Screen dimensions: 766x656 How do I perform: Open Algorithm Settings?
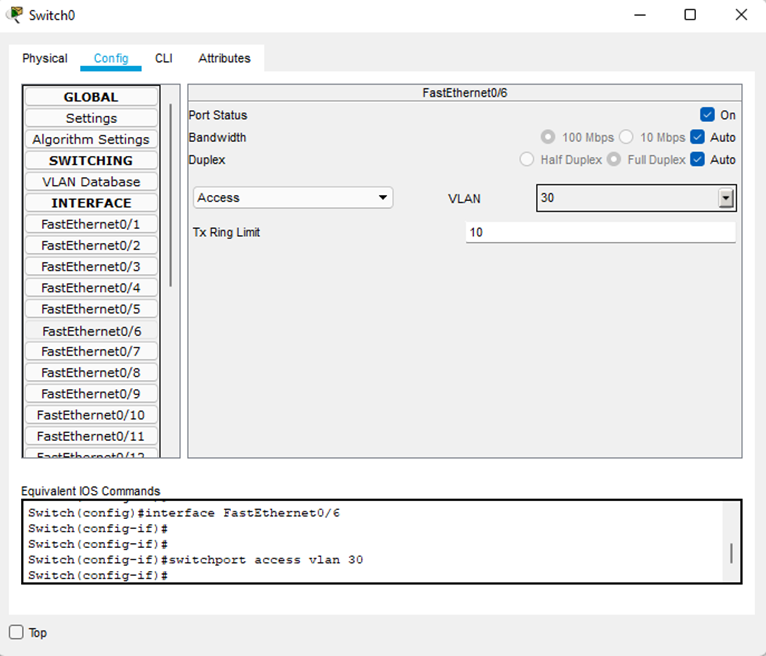tap(91, 139)
